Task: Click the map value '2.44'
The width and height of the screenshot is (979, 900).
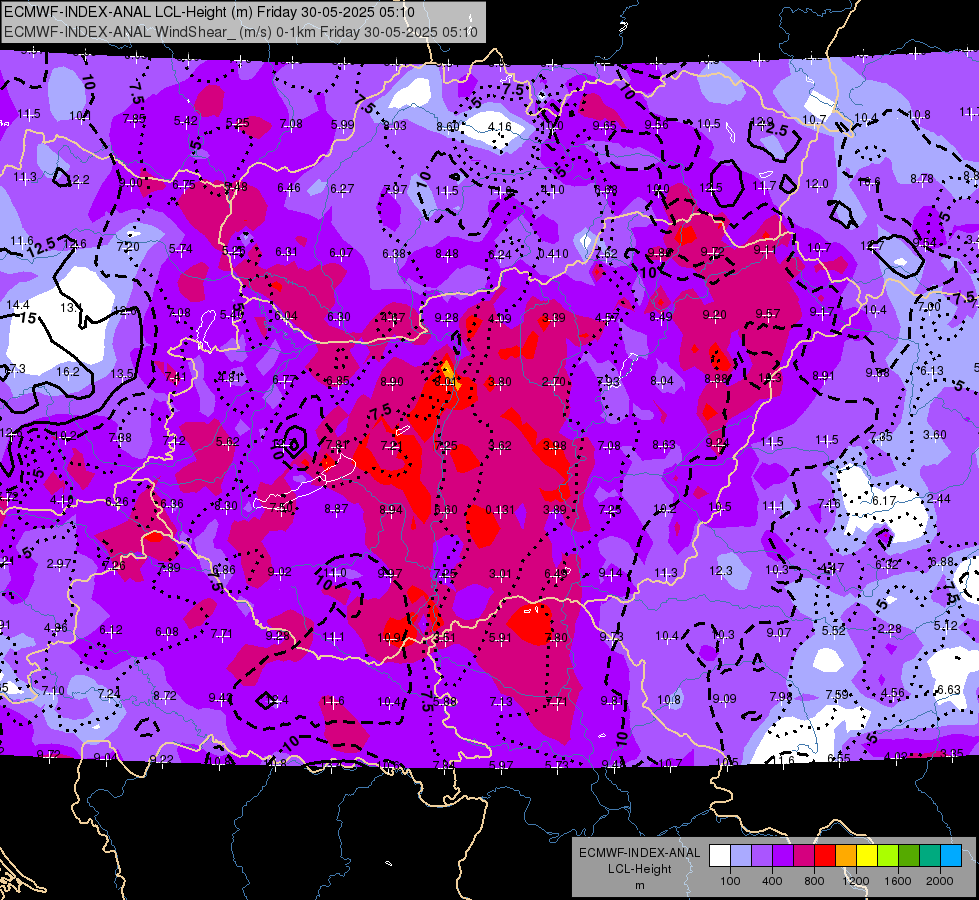Action: [x=938, y=499]
